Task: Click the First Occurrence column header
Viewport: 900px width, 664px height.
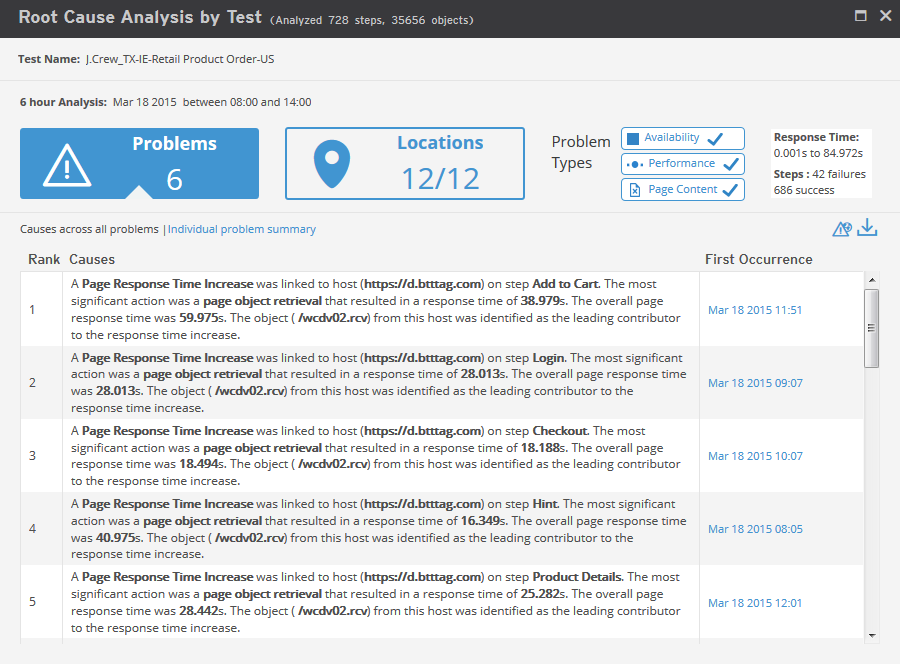Action: pyautogui.click(x=758, y=259)
